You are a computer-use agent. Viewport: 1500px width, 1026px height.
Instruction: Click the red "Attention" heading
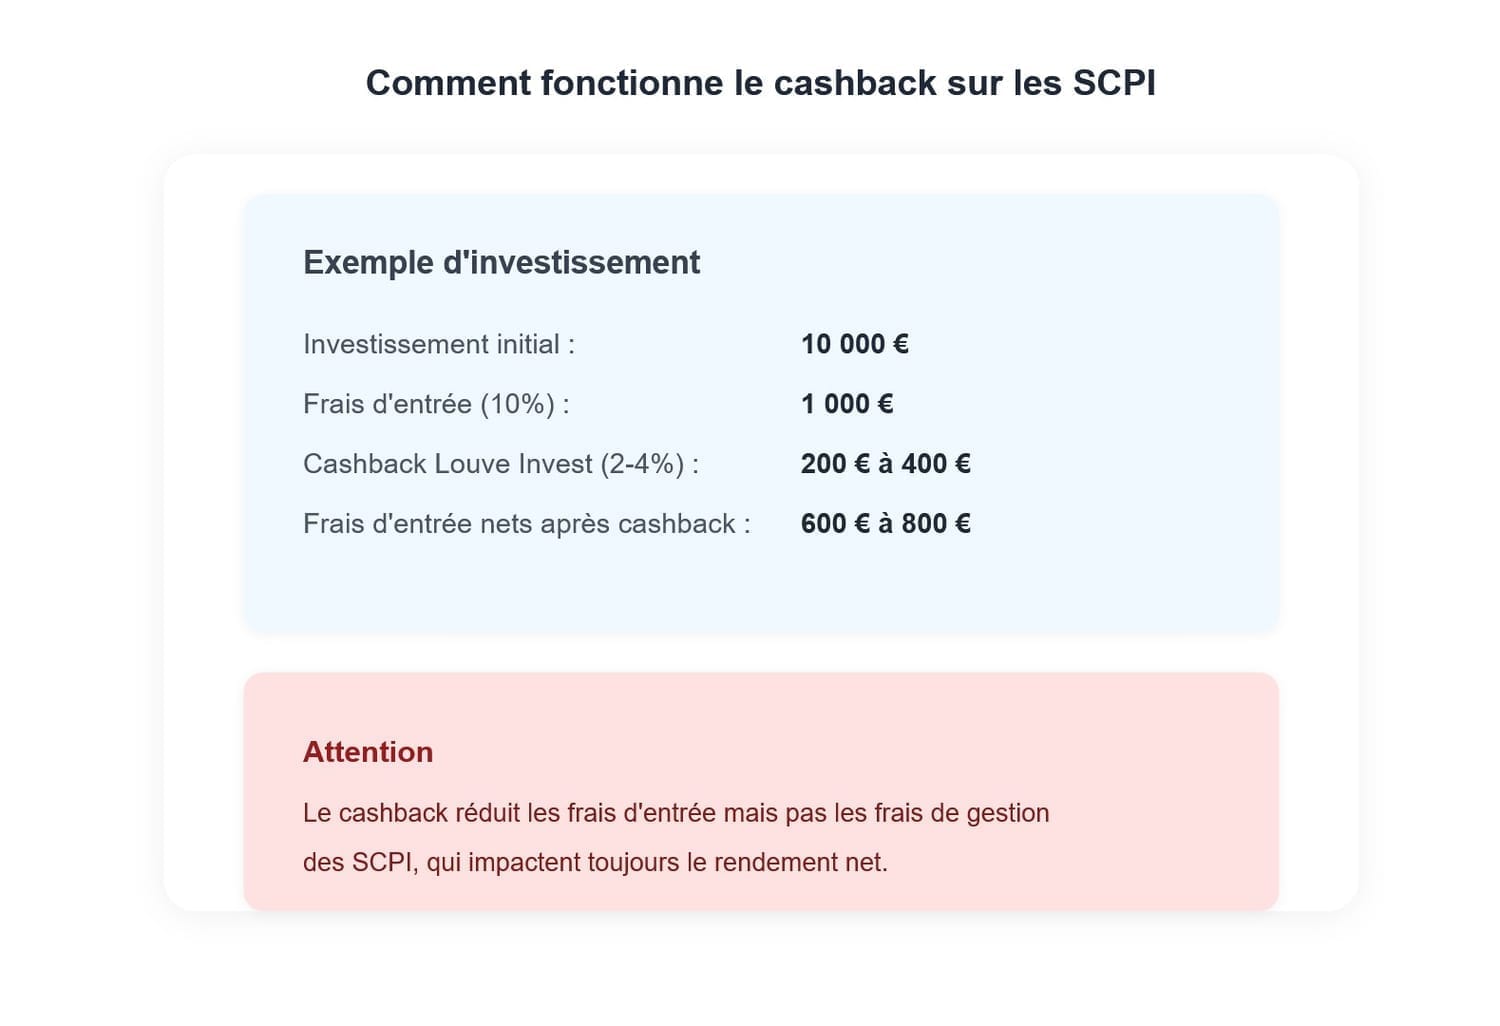point(368,752)
